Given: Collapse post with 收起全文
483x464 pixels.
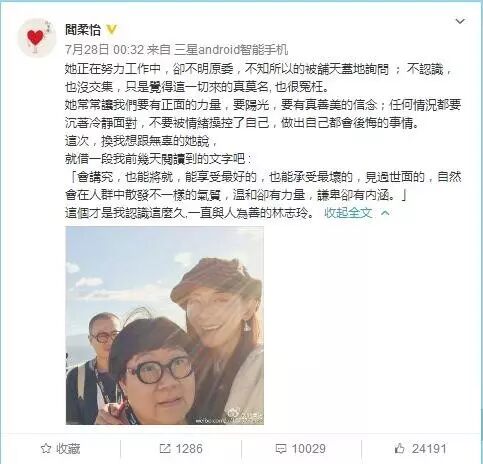Looking at the screenshot, I should (348, 213).
